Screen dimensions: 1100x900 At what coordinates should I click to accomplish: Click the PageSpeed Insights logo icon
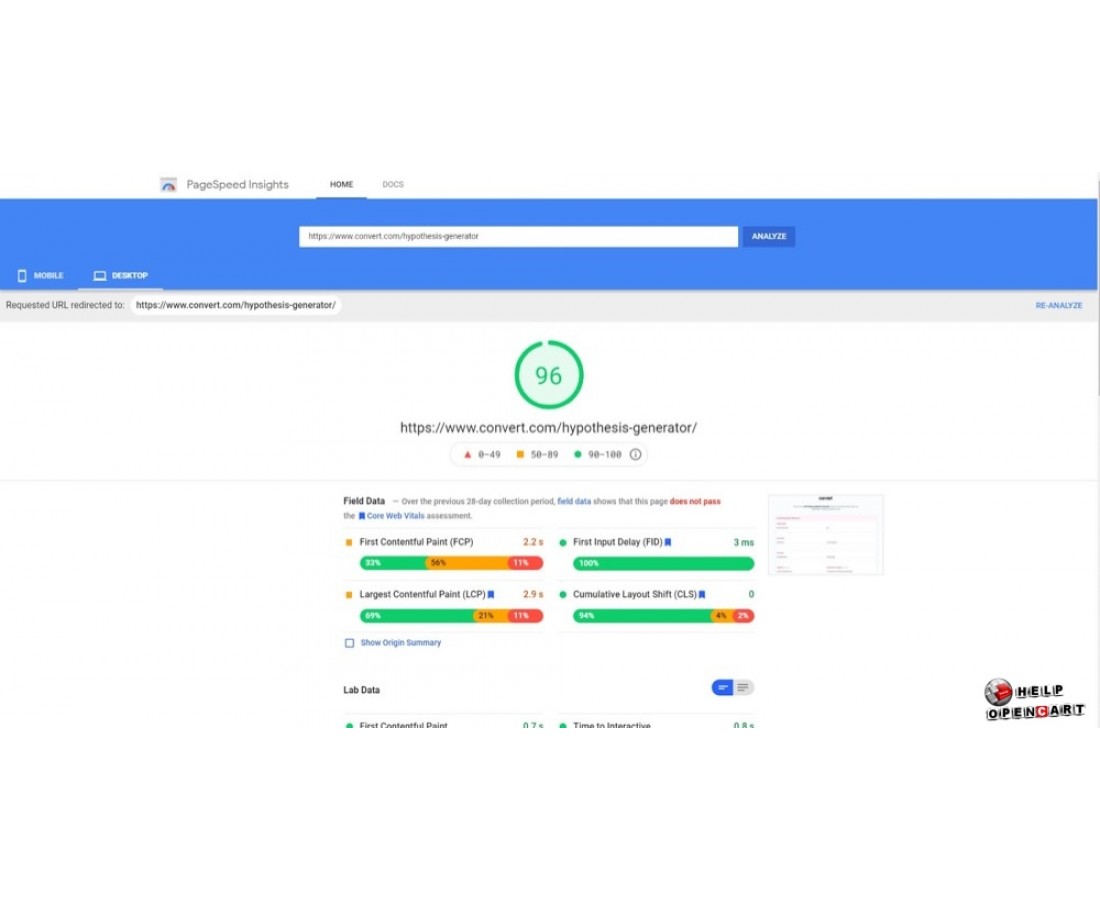pyautogui.click(x=168, y=185)
